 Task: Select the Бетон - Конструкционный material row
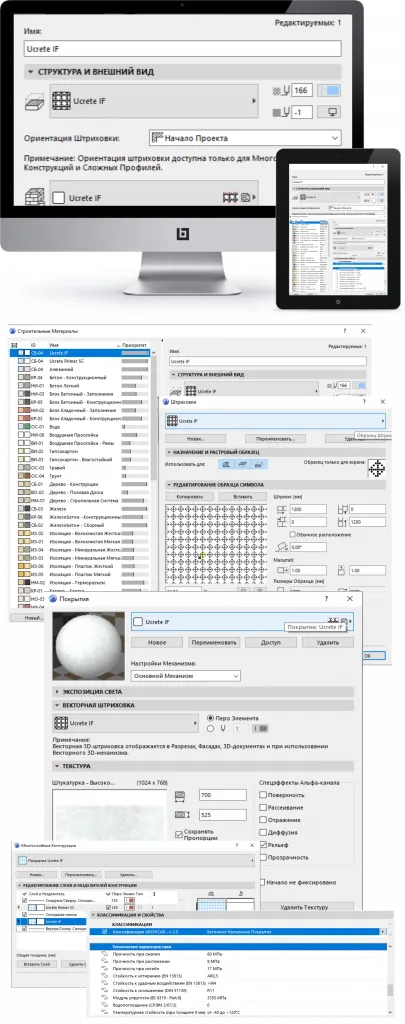(80, 377)
